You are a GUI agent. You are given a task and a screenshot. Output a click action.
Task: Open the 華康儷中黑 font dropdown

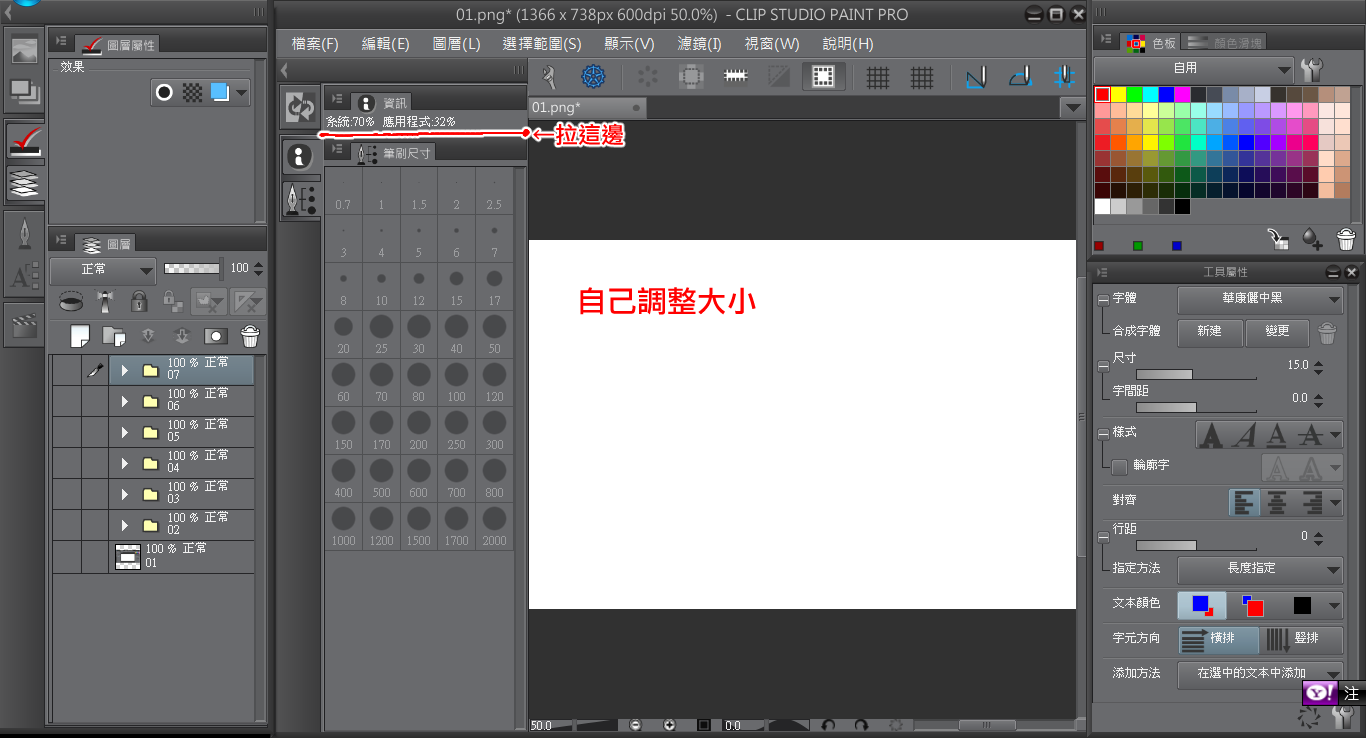click(1260, 298)
